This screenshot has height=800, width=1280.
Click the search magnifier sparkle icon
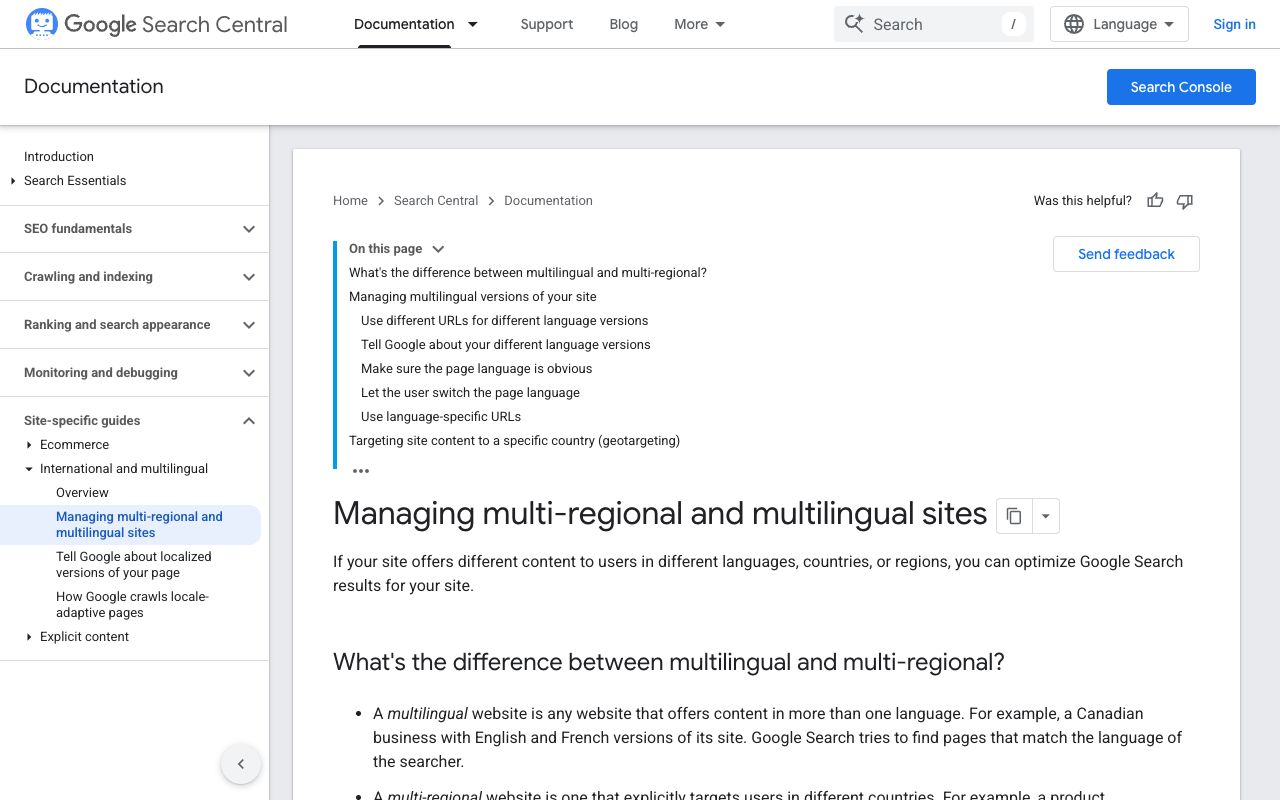pyautogui.click(x=854, y=24)
